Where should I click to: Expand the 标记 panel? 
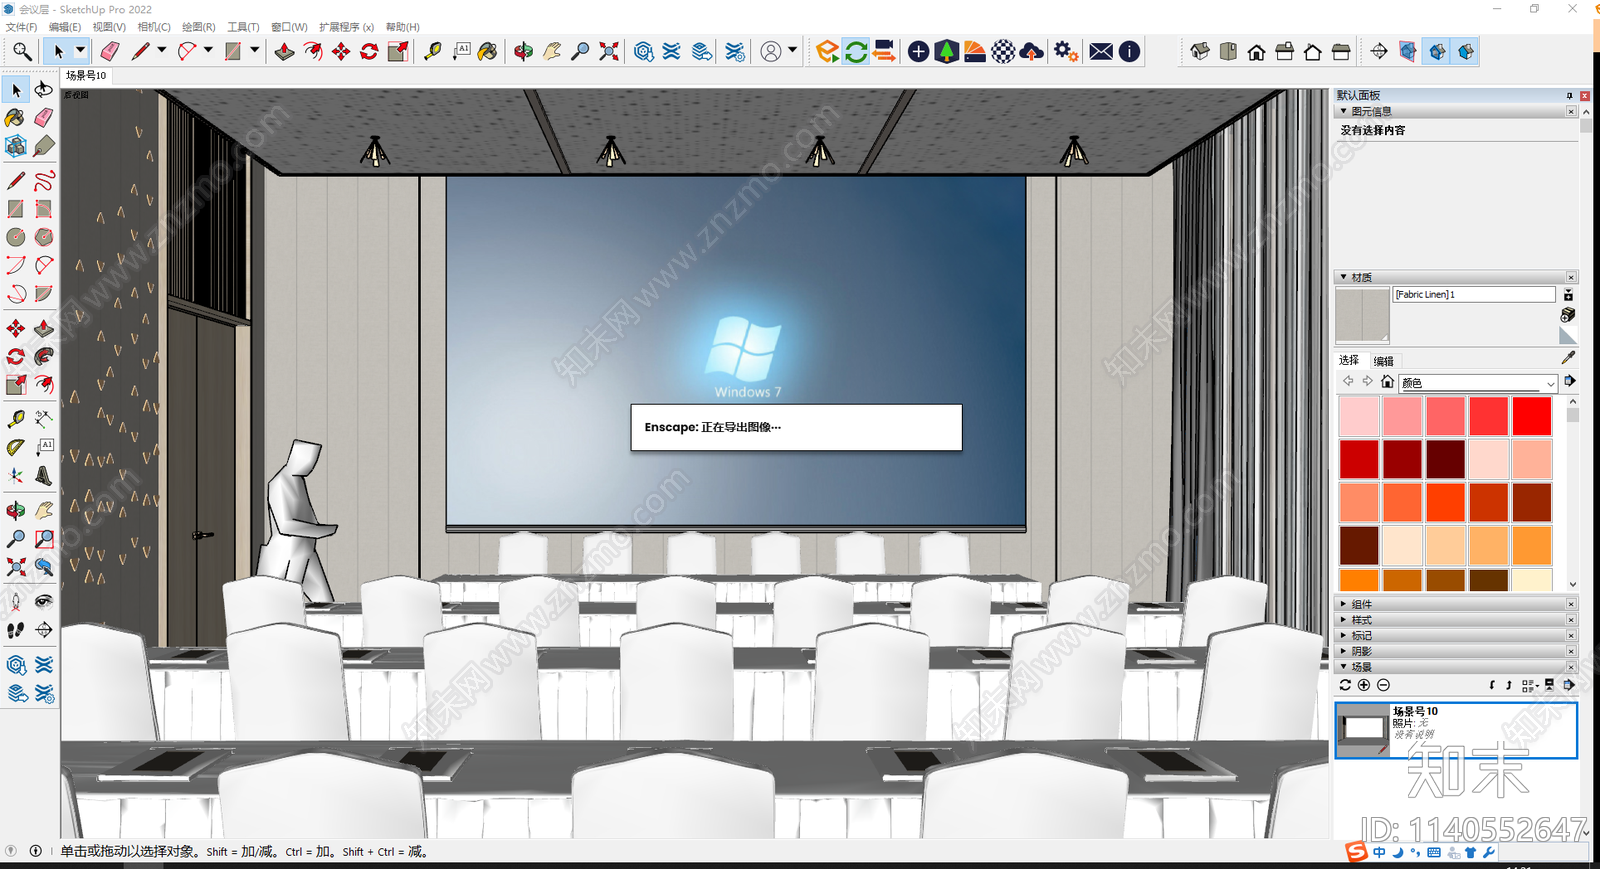[x=1343, y=635]
